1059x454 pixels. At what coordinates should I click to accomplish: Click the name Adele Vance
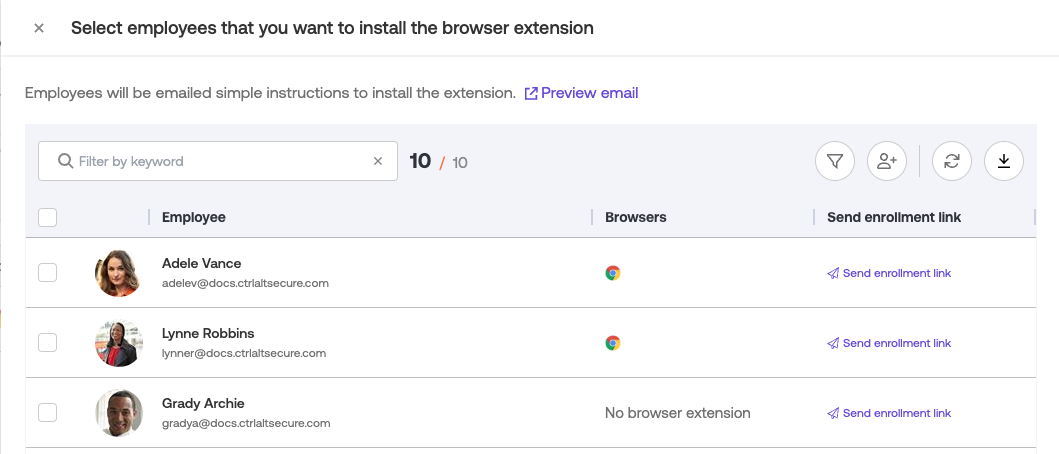pyautogui.click(x=201, y=263)
